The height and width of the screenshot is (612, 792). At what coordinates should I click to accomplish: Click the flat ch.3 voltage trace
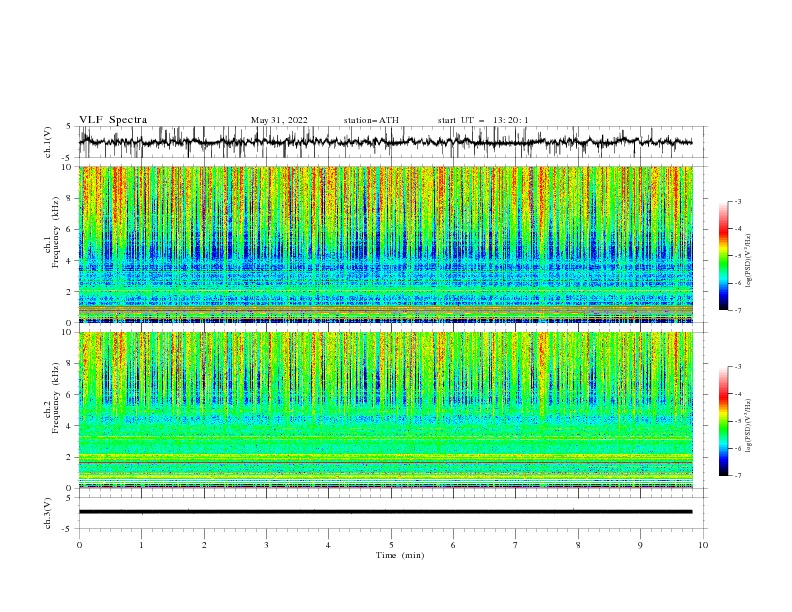[385, 512]
